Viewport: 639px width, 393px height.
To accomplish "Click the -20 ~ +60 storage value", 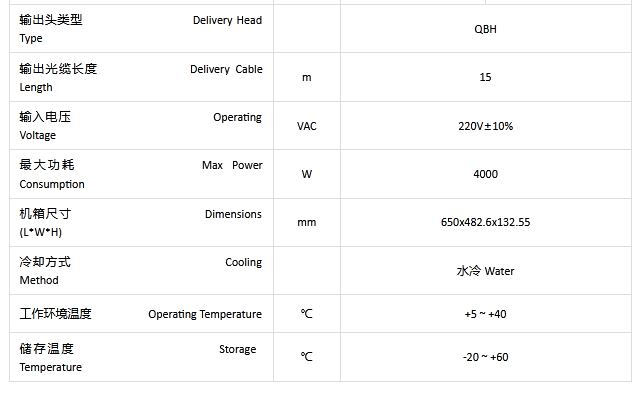I will point(485,357).
